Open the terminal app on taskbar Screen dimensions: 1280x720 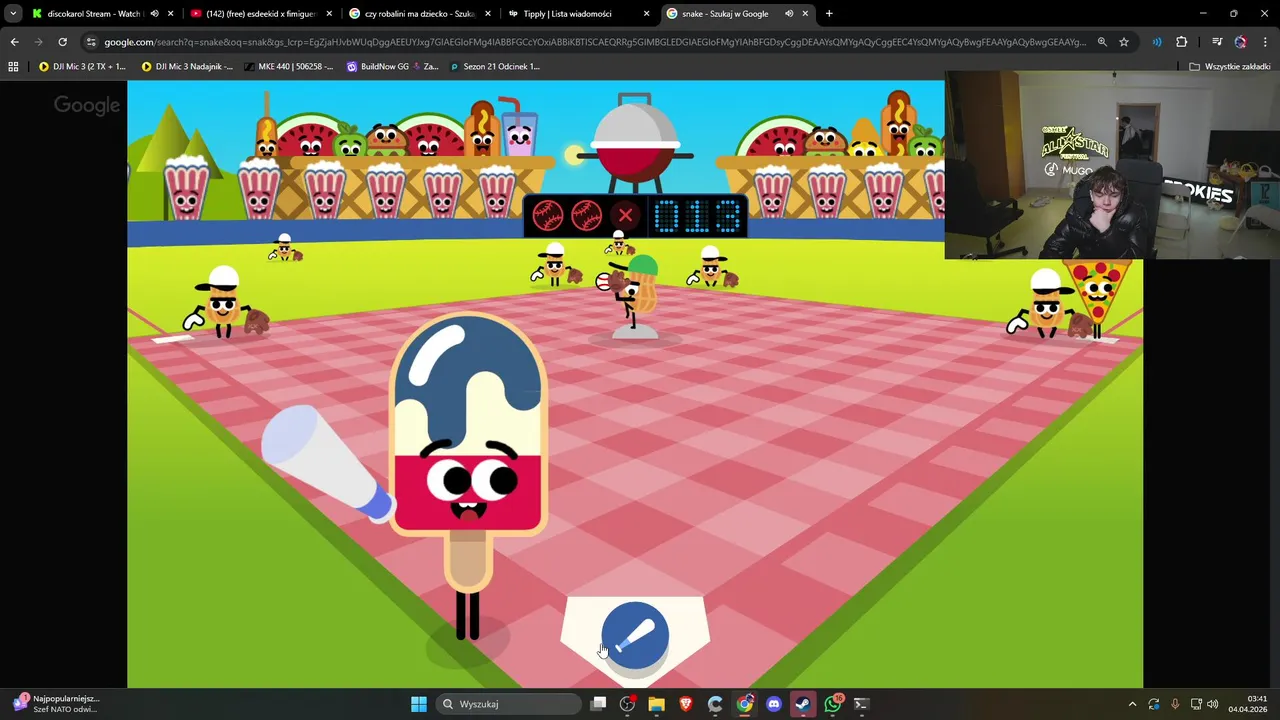[x=862, y=704]
